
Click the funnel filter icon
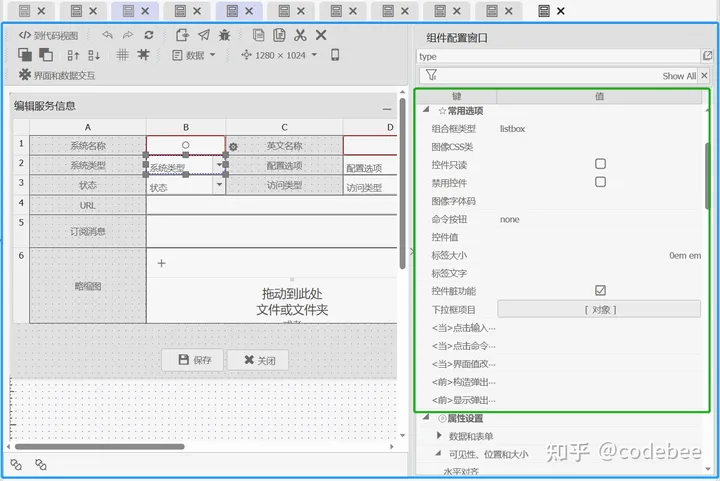(431, 75)
